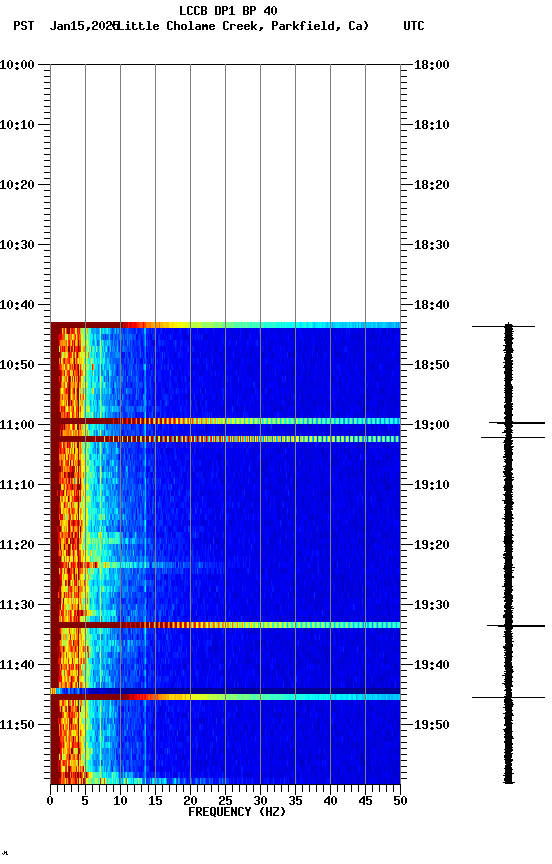Screen dimensions: 552x864
Task: Click the '15' frequency axis label
Action: 155,801
